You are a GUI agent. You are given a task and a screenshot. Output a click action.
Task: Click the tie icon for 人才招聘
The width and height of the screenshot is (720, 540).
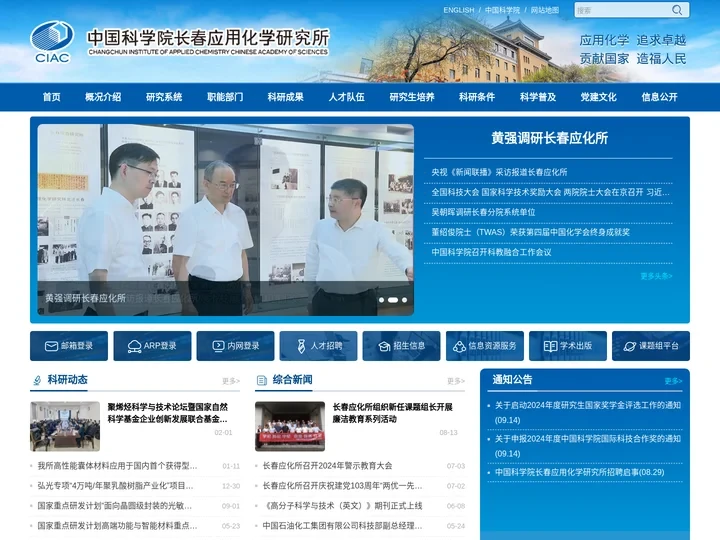tap(301, 346)
